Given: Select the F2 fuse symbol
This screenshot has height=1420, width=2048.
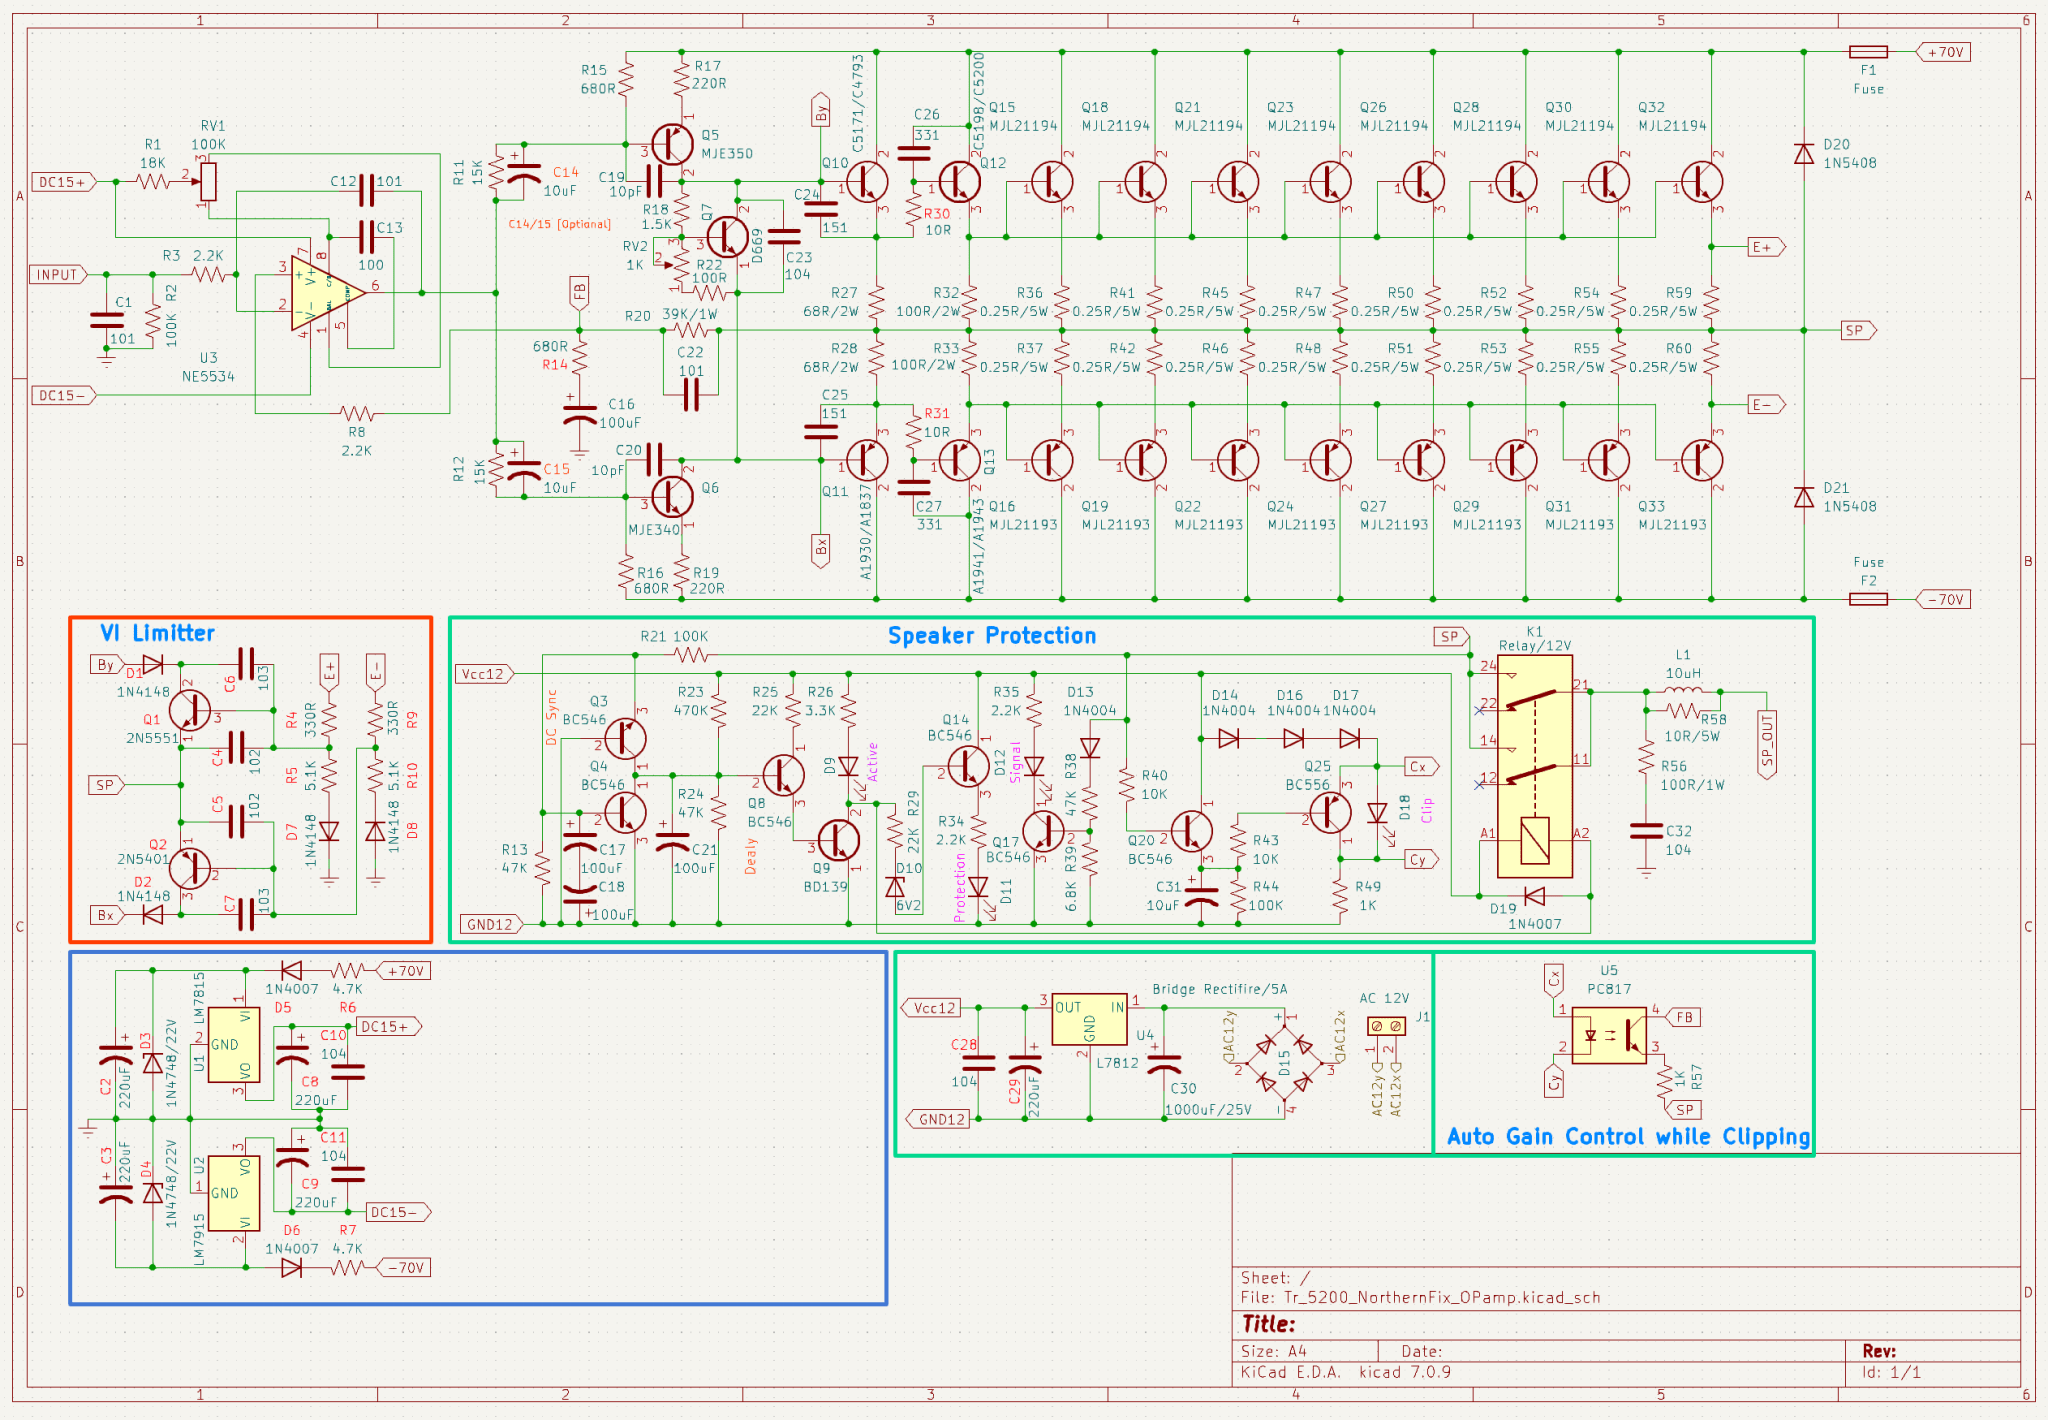Looking at the screenshot, I should click(x=1868, y=599).
